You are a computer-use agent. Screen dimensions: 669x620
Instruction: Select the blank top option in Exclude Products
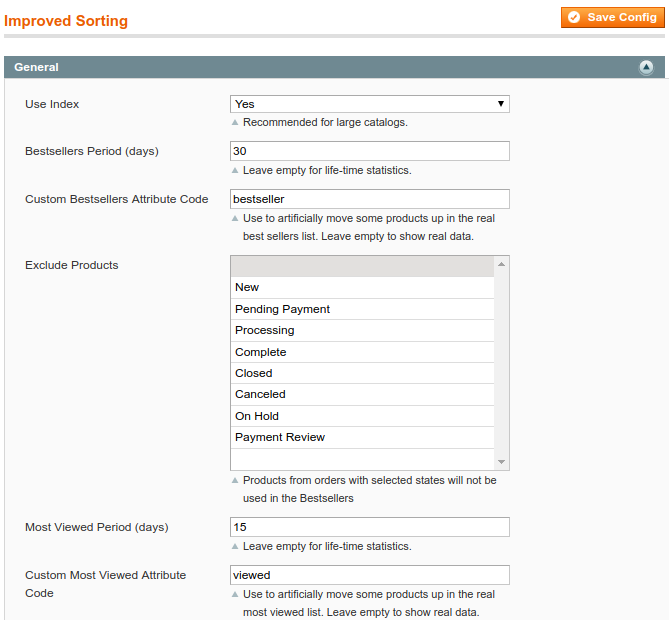click(x=362, y=266)
